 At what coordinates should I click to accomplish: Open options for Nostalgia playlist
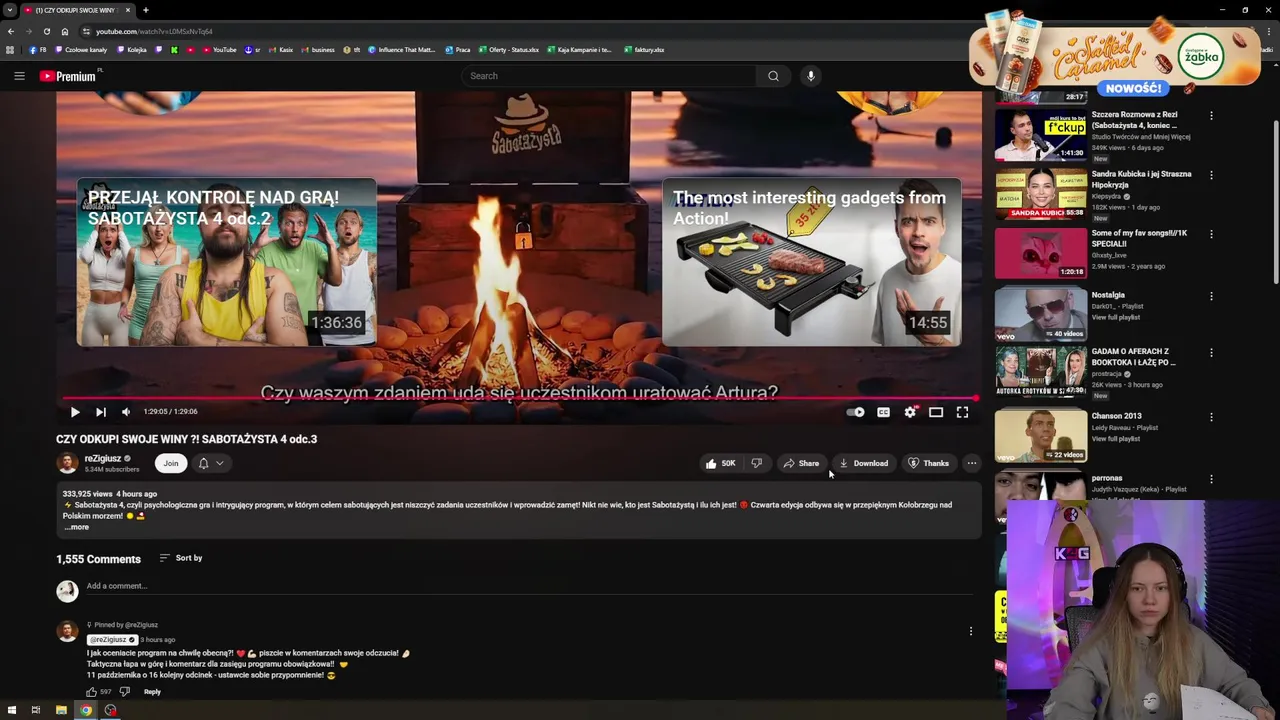[1211, 296]
